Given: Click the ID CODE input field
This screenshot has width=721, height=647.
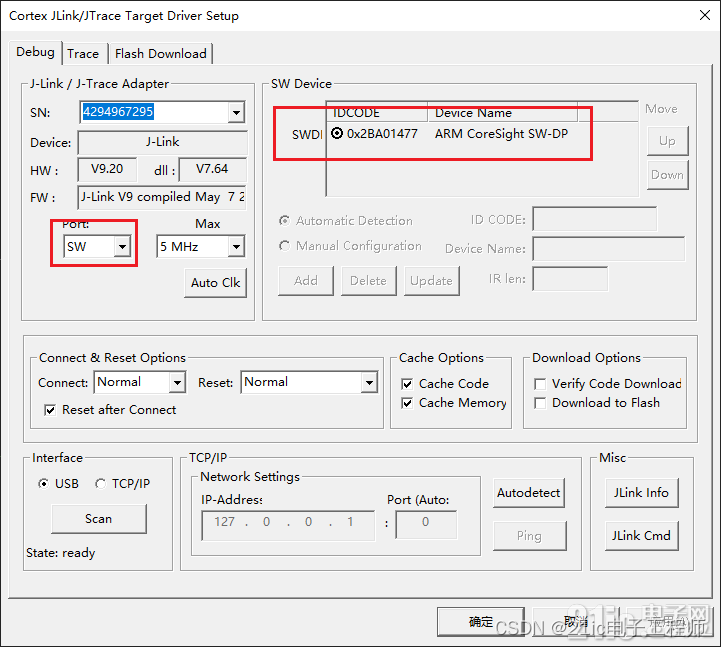Looking at the screenshot, I should pos(595,219).
